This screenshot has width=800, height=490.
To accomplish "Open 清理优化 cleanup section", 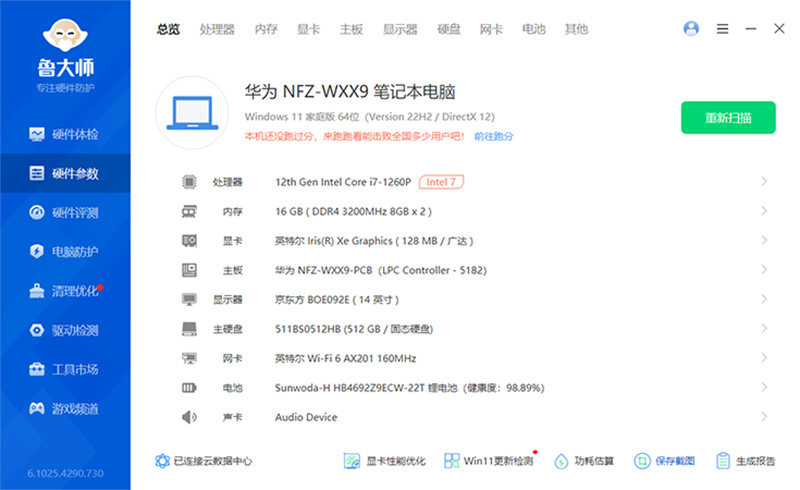I will click(x=65, y=291).
